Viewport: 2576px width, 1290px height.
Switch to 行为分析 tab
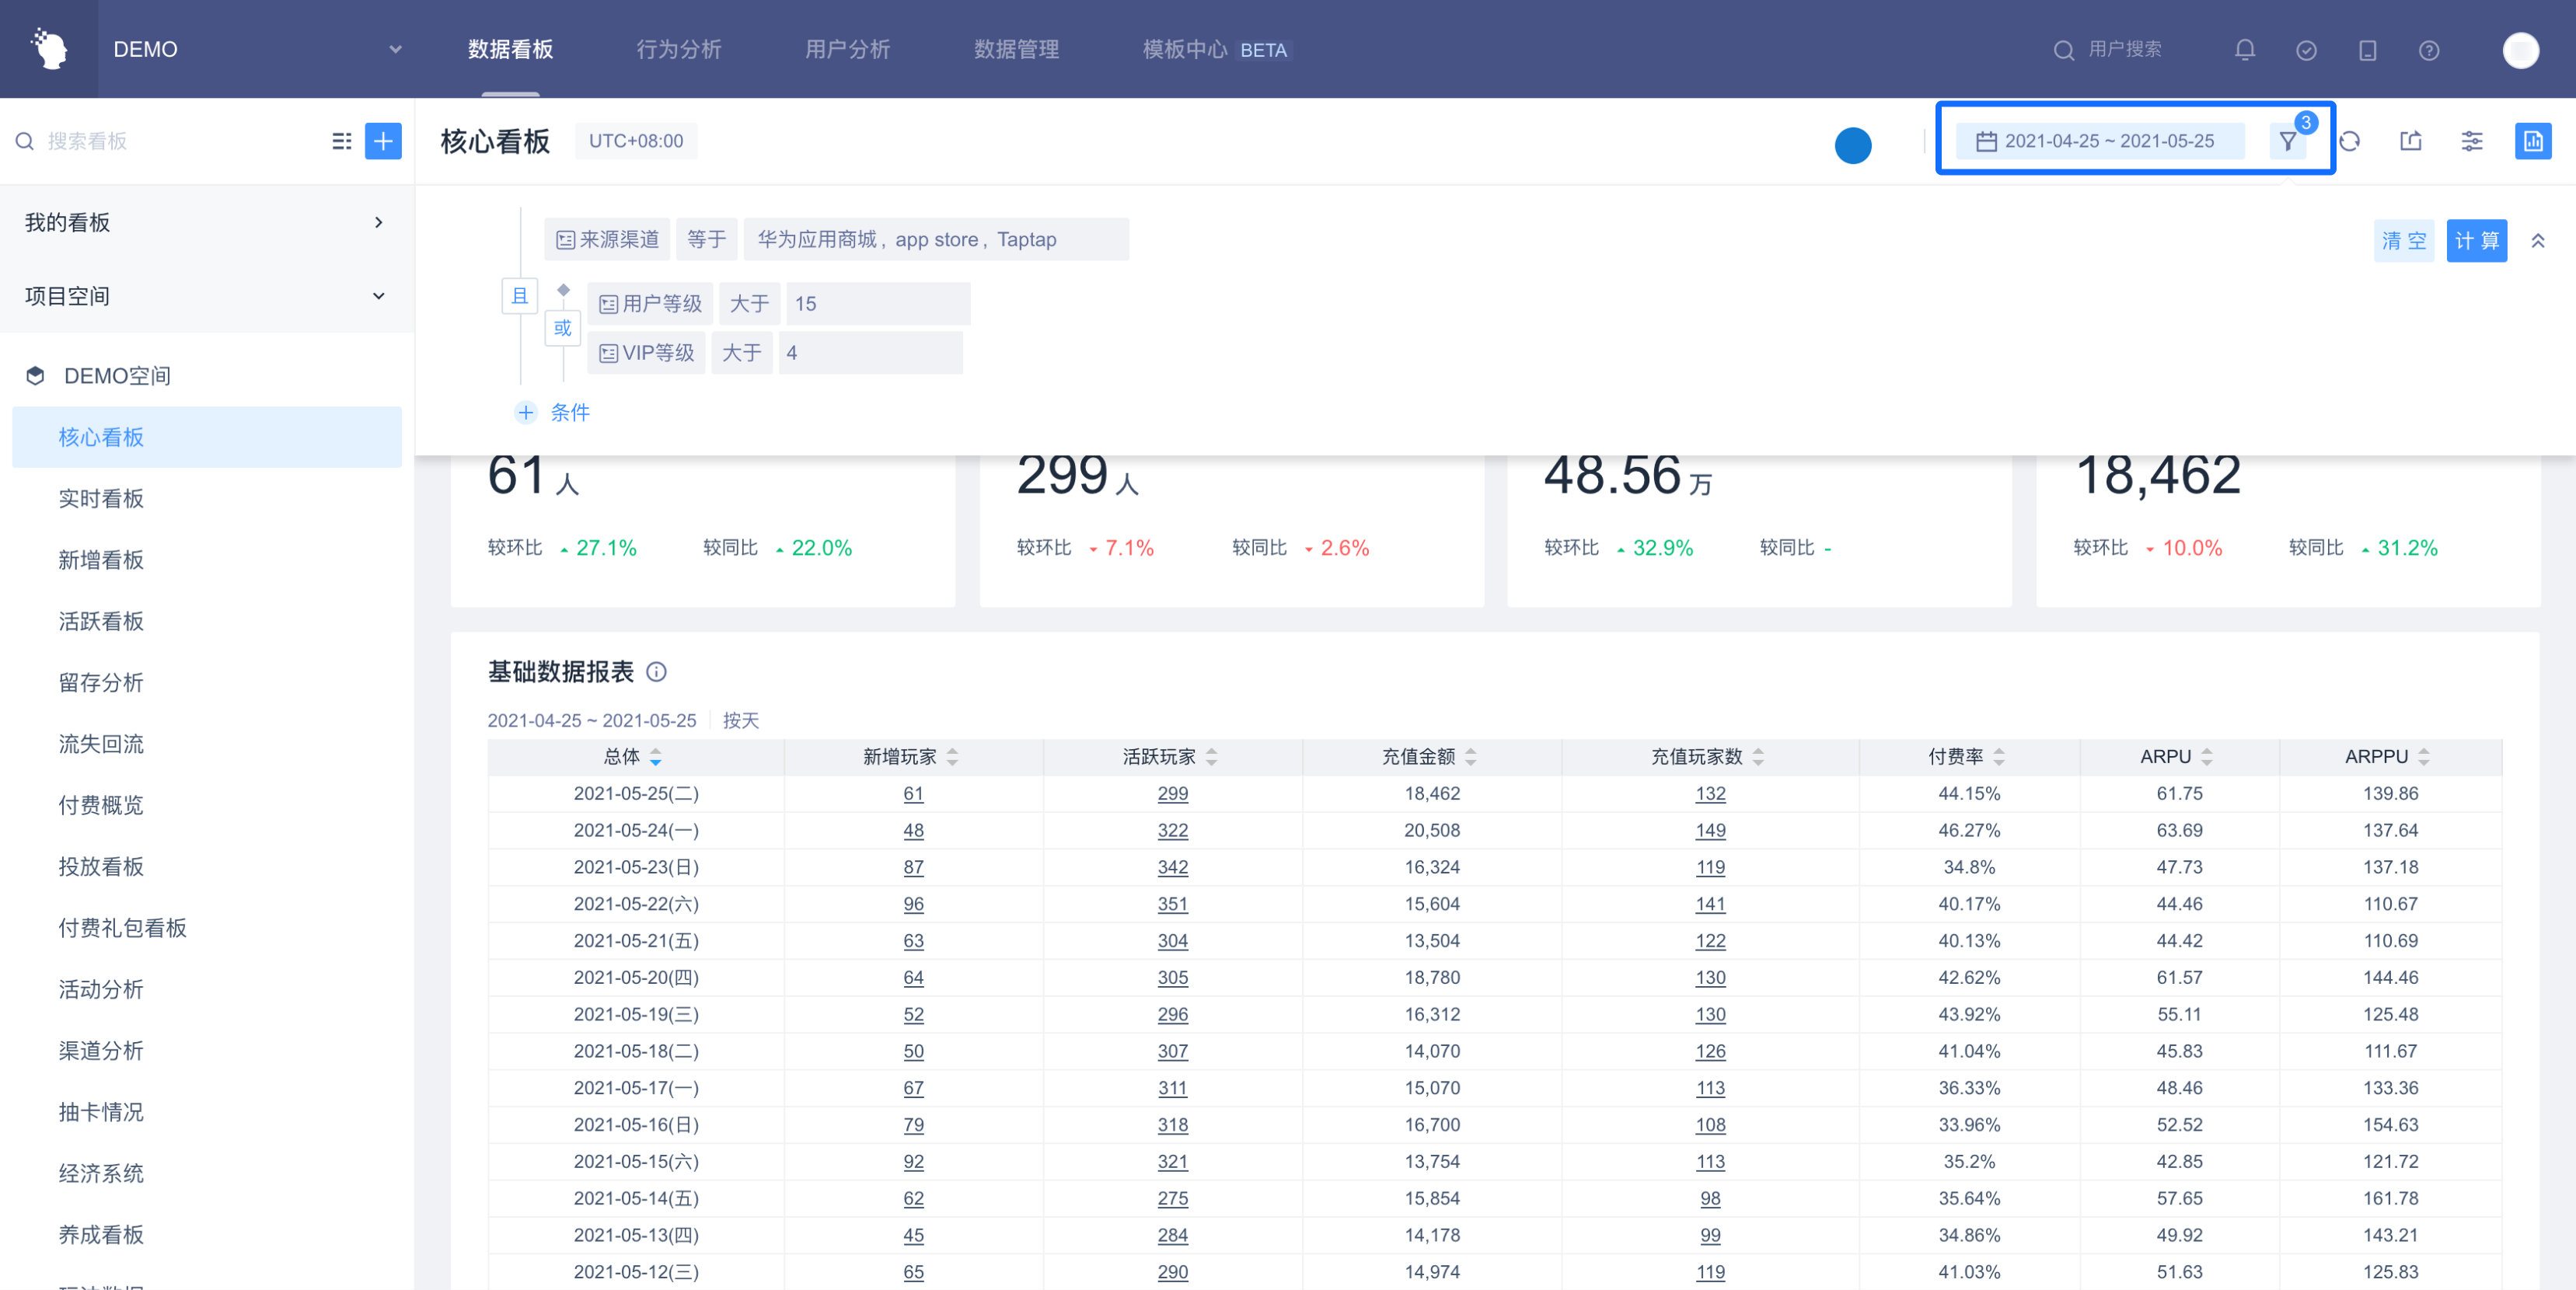tap(678, 50)
